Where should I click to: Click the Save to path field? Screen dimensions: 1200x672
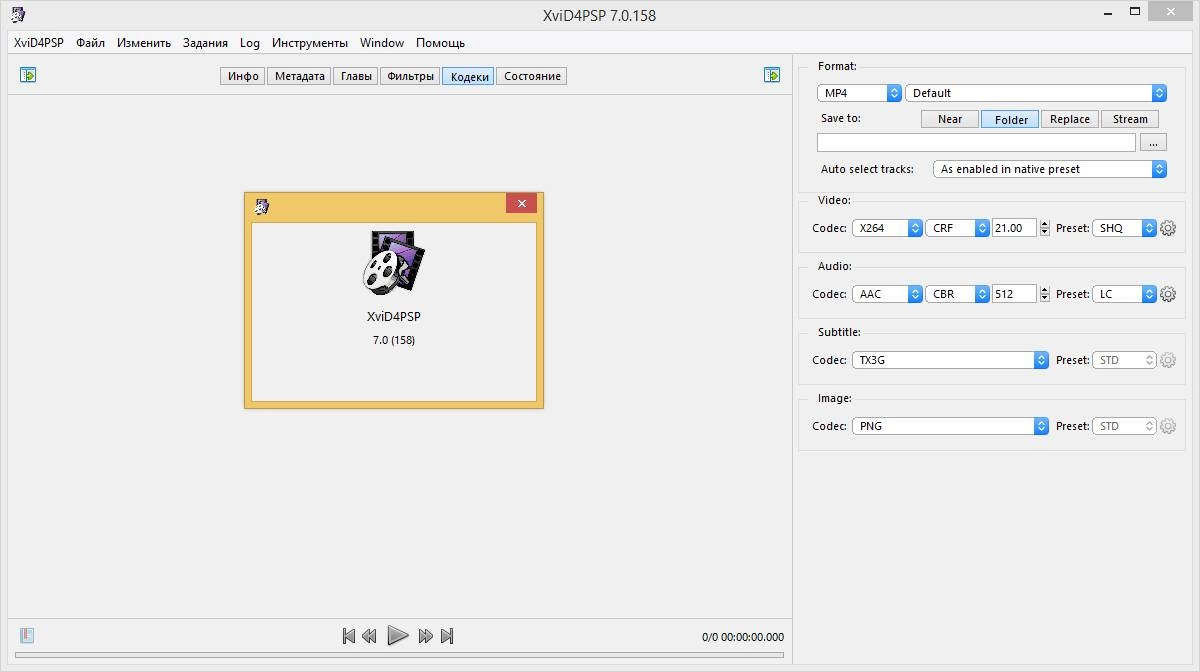click(976, 143)
